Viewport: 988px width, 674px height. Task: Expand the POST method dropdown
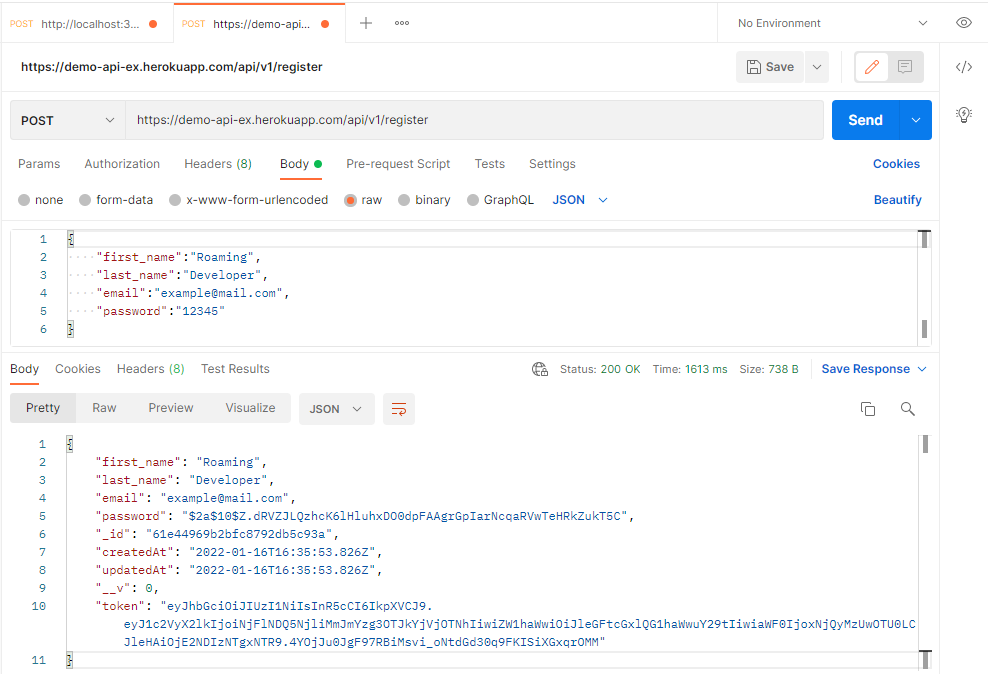click(x=68, y=120)
